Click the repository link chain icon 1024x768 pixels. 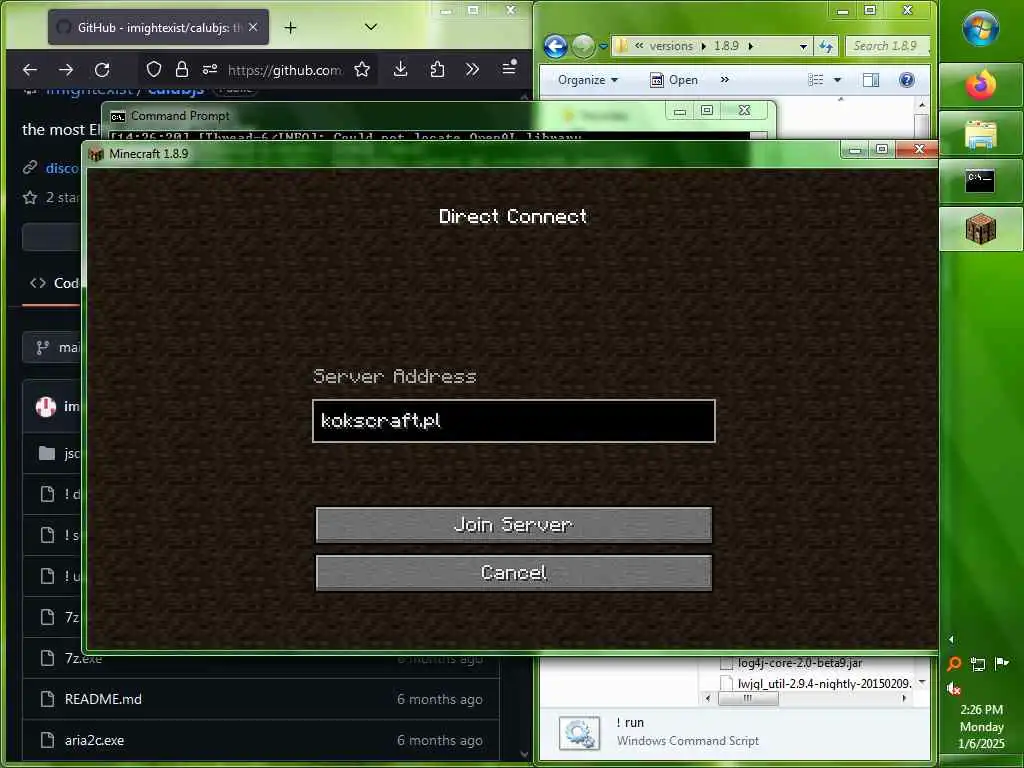tap(30, 168)
